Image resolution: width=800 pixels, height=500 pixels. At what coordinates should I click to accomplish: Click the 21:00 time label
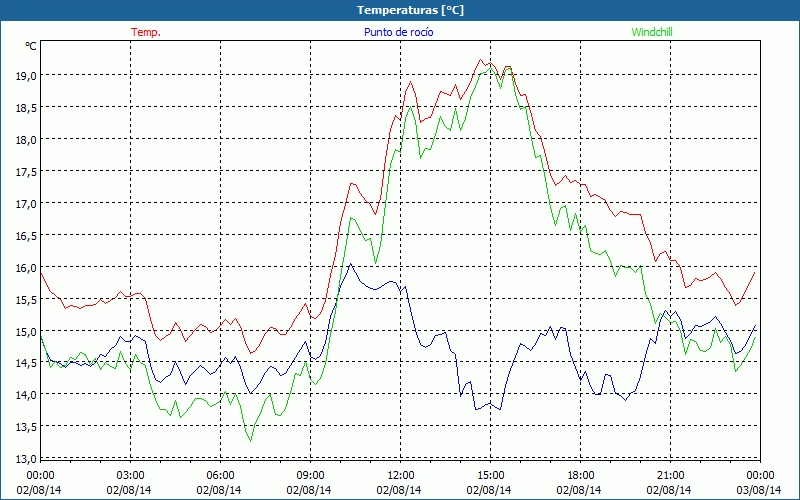(670, 476)
